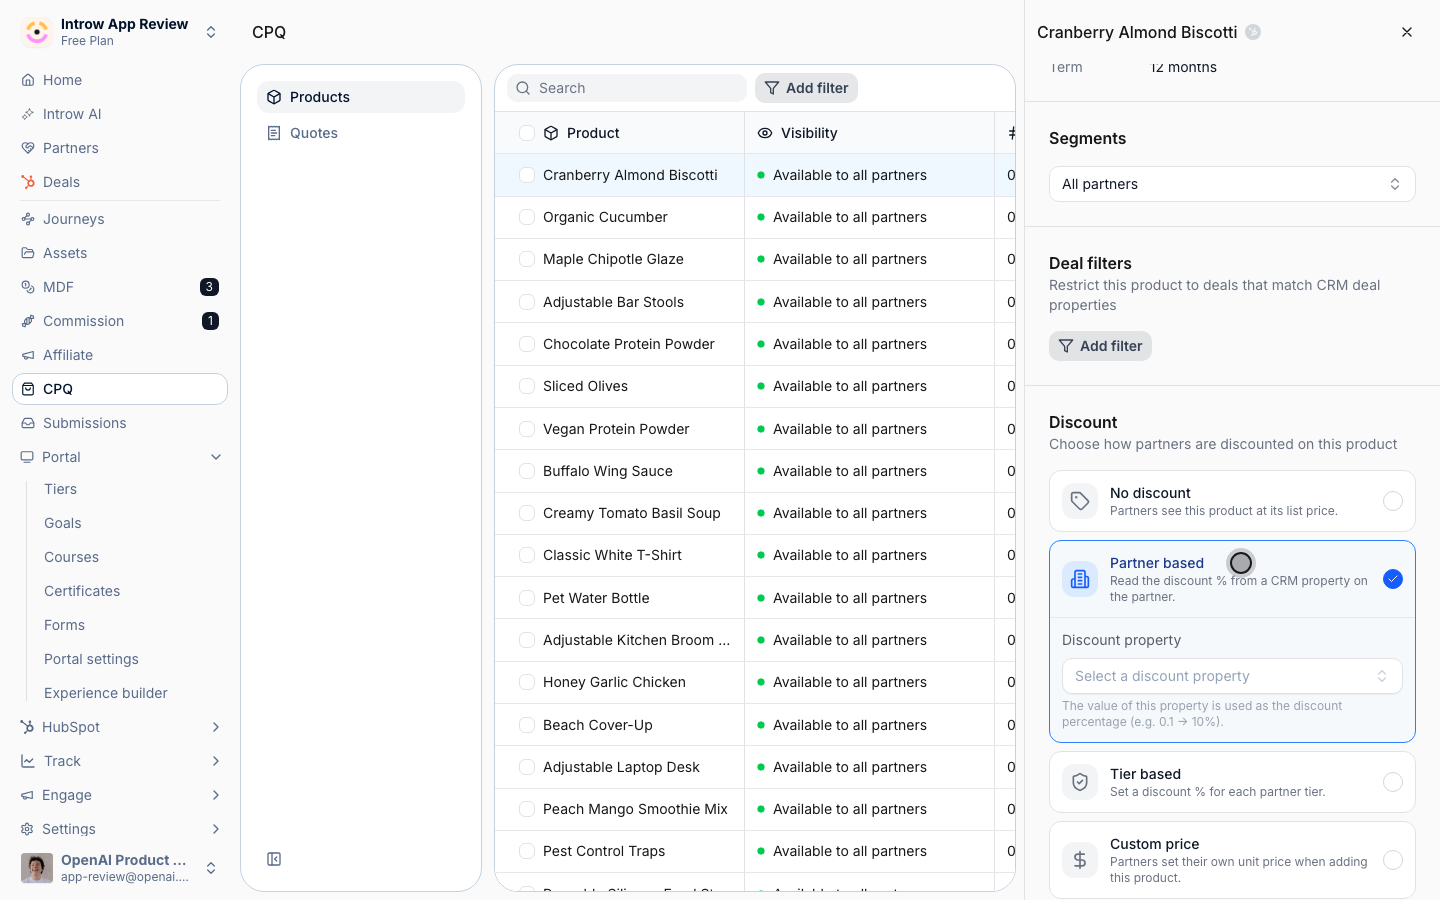Open Introw AI sparkle icon

click(x=28, y=114)
